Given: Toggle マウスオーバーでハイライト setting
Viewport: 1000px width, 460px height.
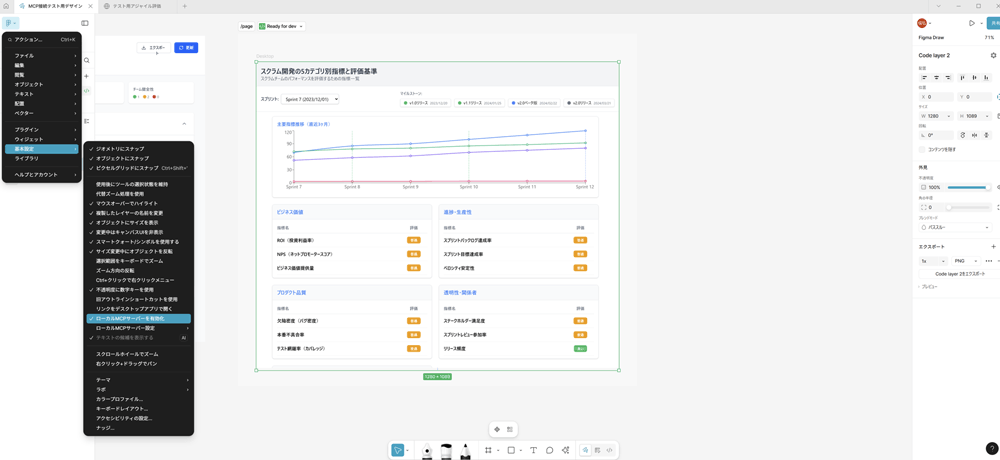Looking at the screenshot, I should pyautogui.click(x=126, y=203).
